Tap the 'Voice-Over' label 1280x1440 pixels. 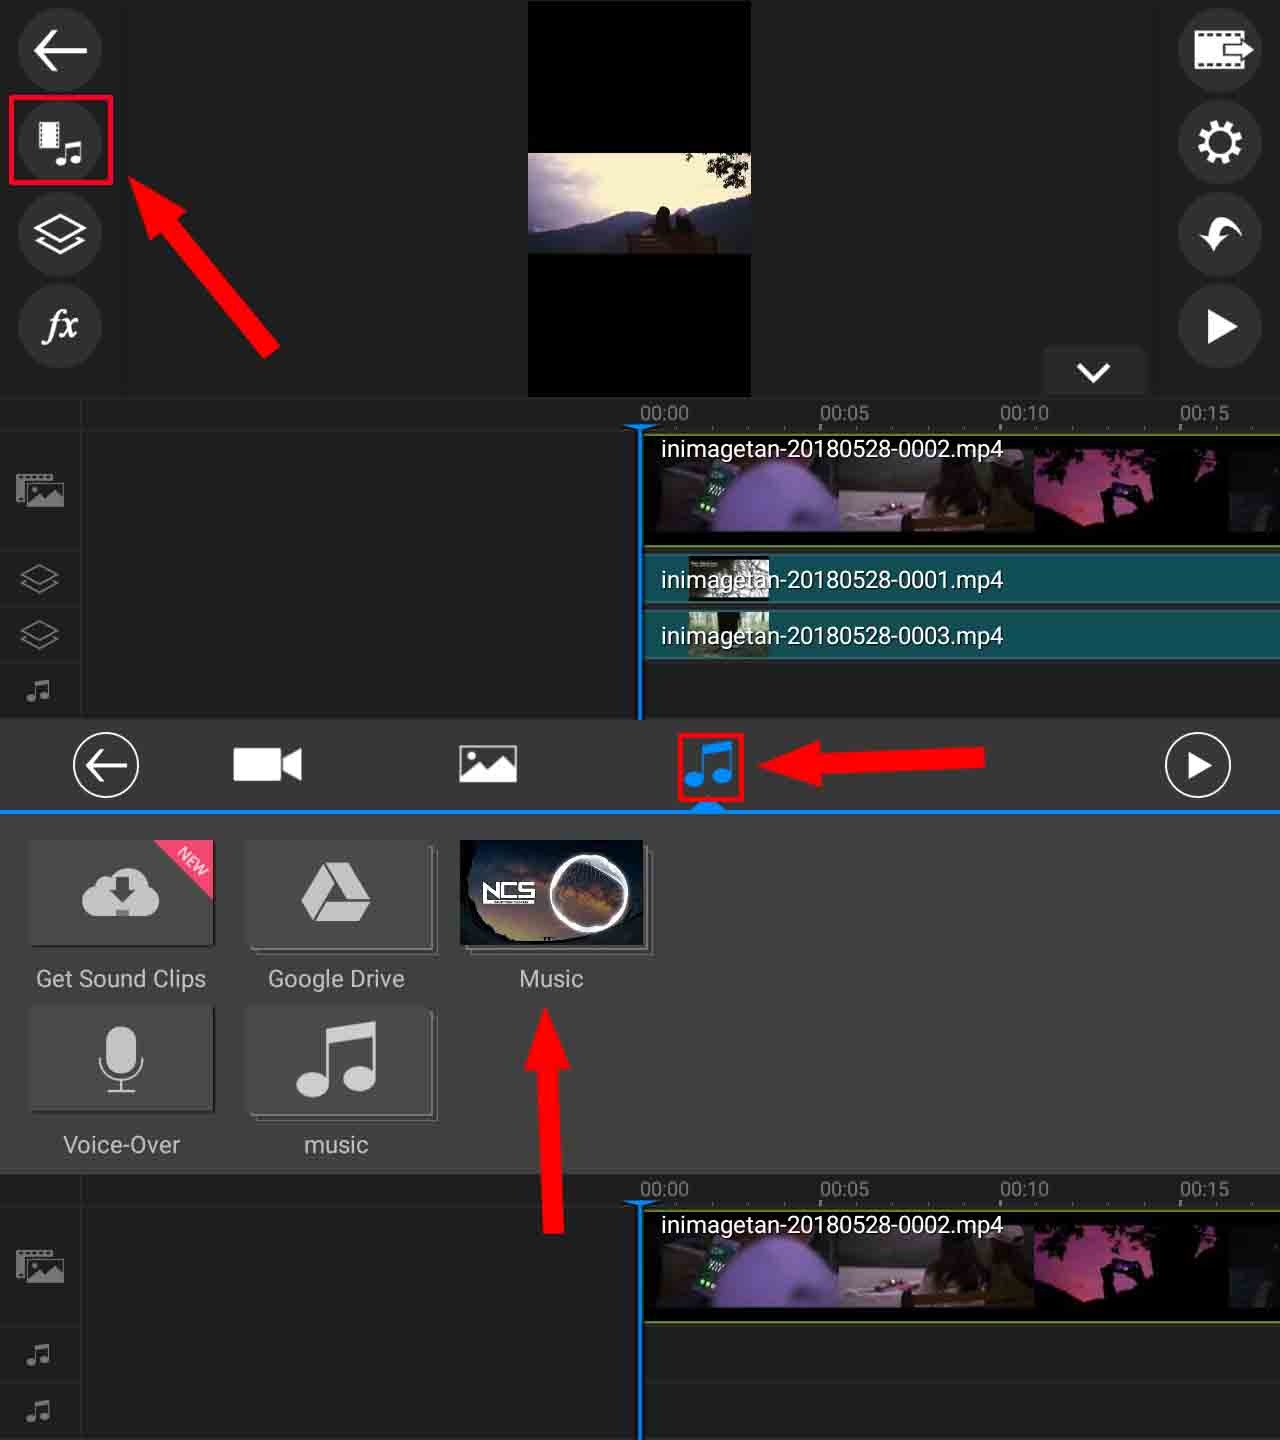[x=121, y=1145]
